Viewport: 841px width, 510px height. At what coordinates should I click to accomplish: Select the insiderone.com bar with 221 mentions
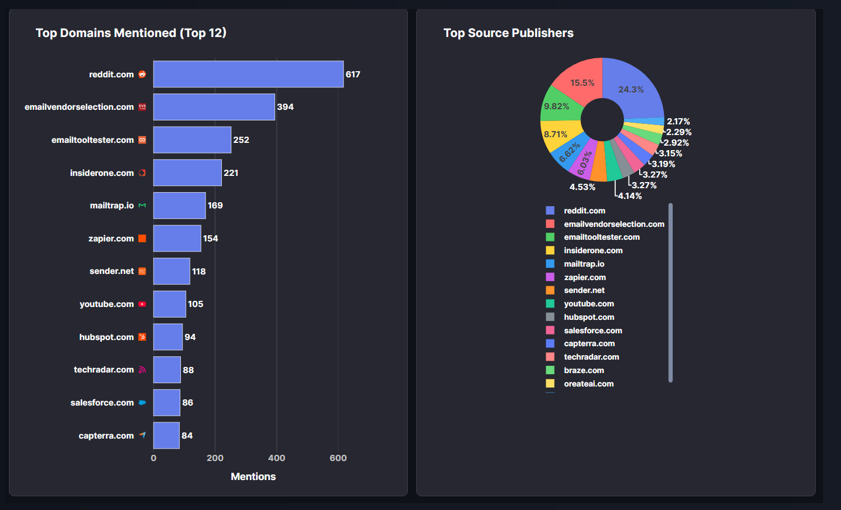[187, 173]
